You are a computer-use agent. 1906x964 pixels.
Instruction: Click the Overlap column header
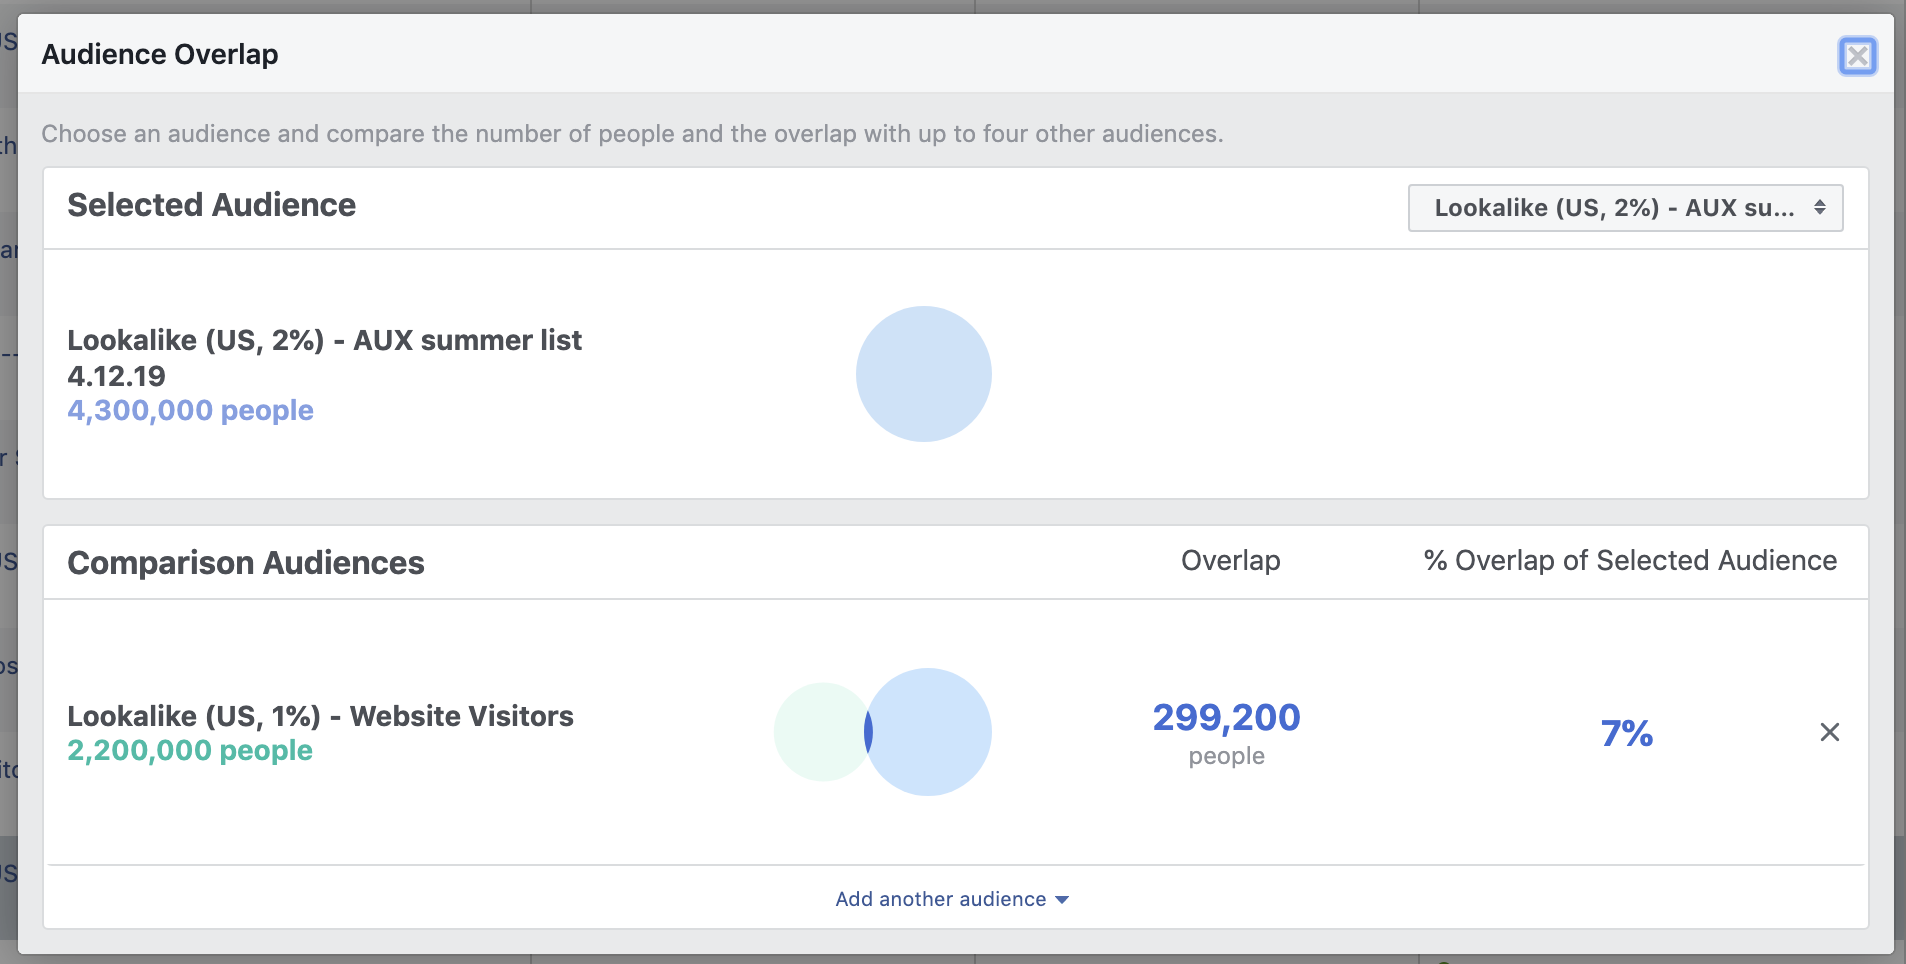(1230, 561)
